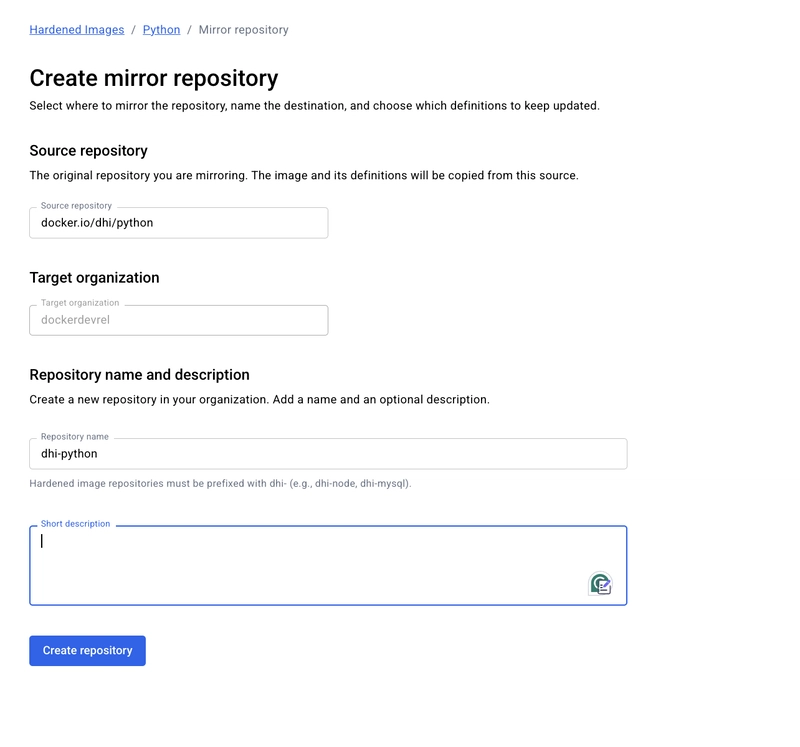Click the Target organization section heading
This screenshot has height=747, width=800.
point(94,278)
